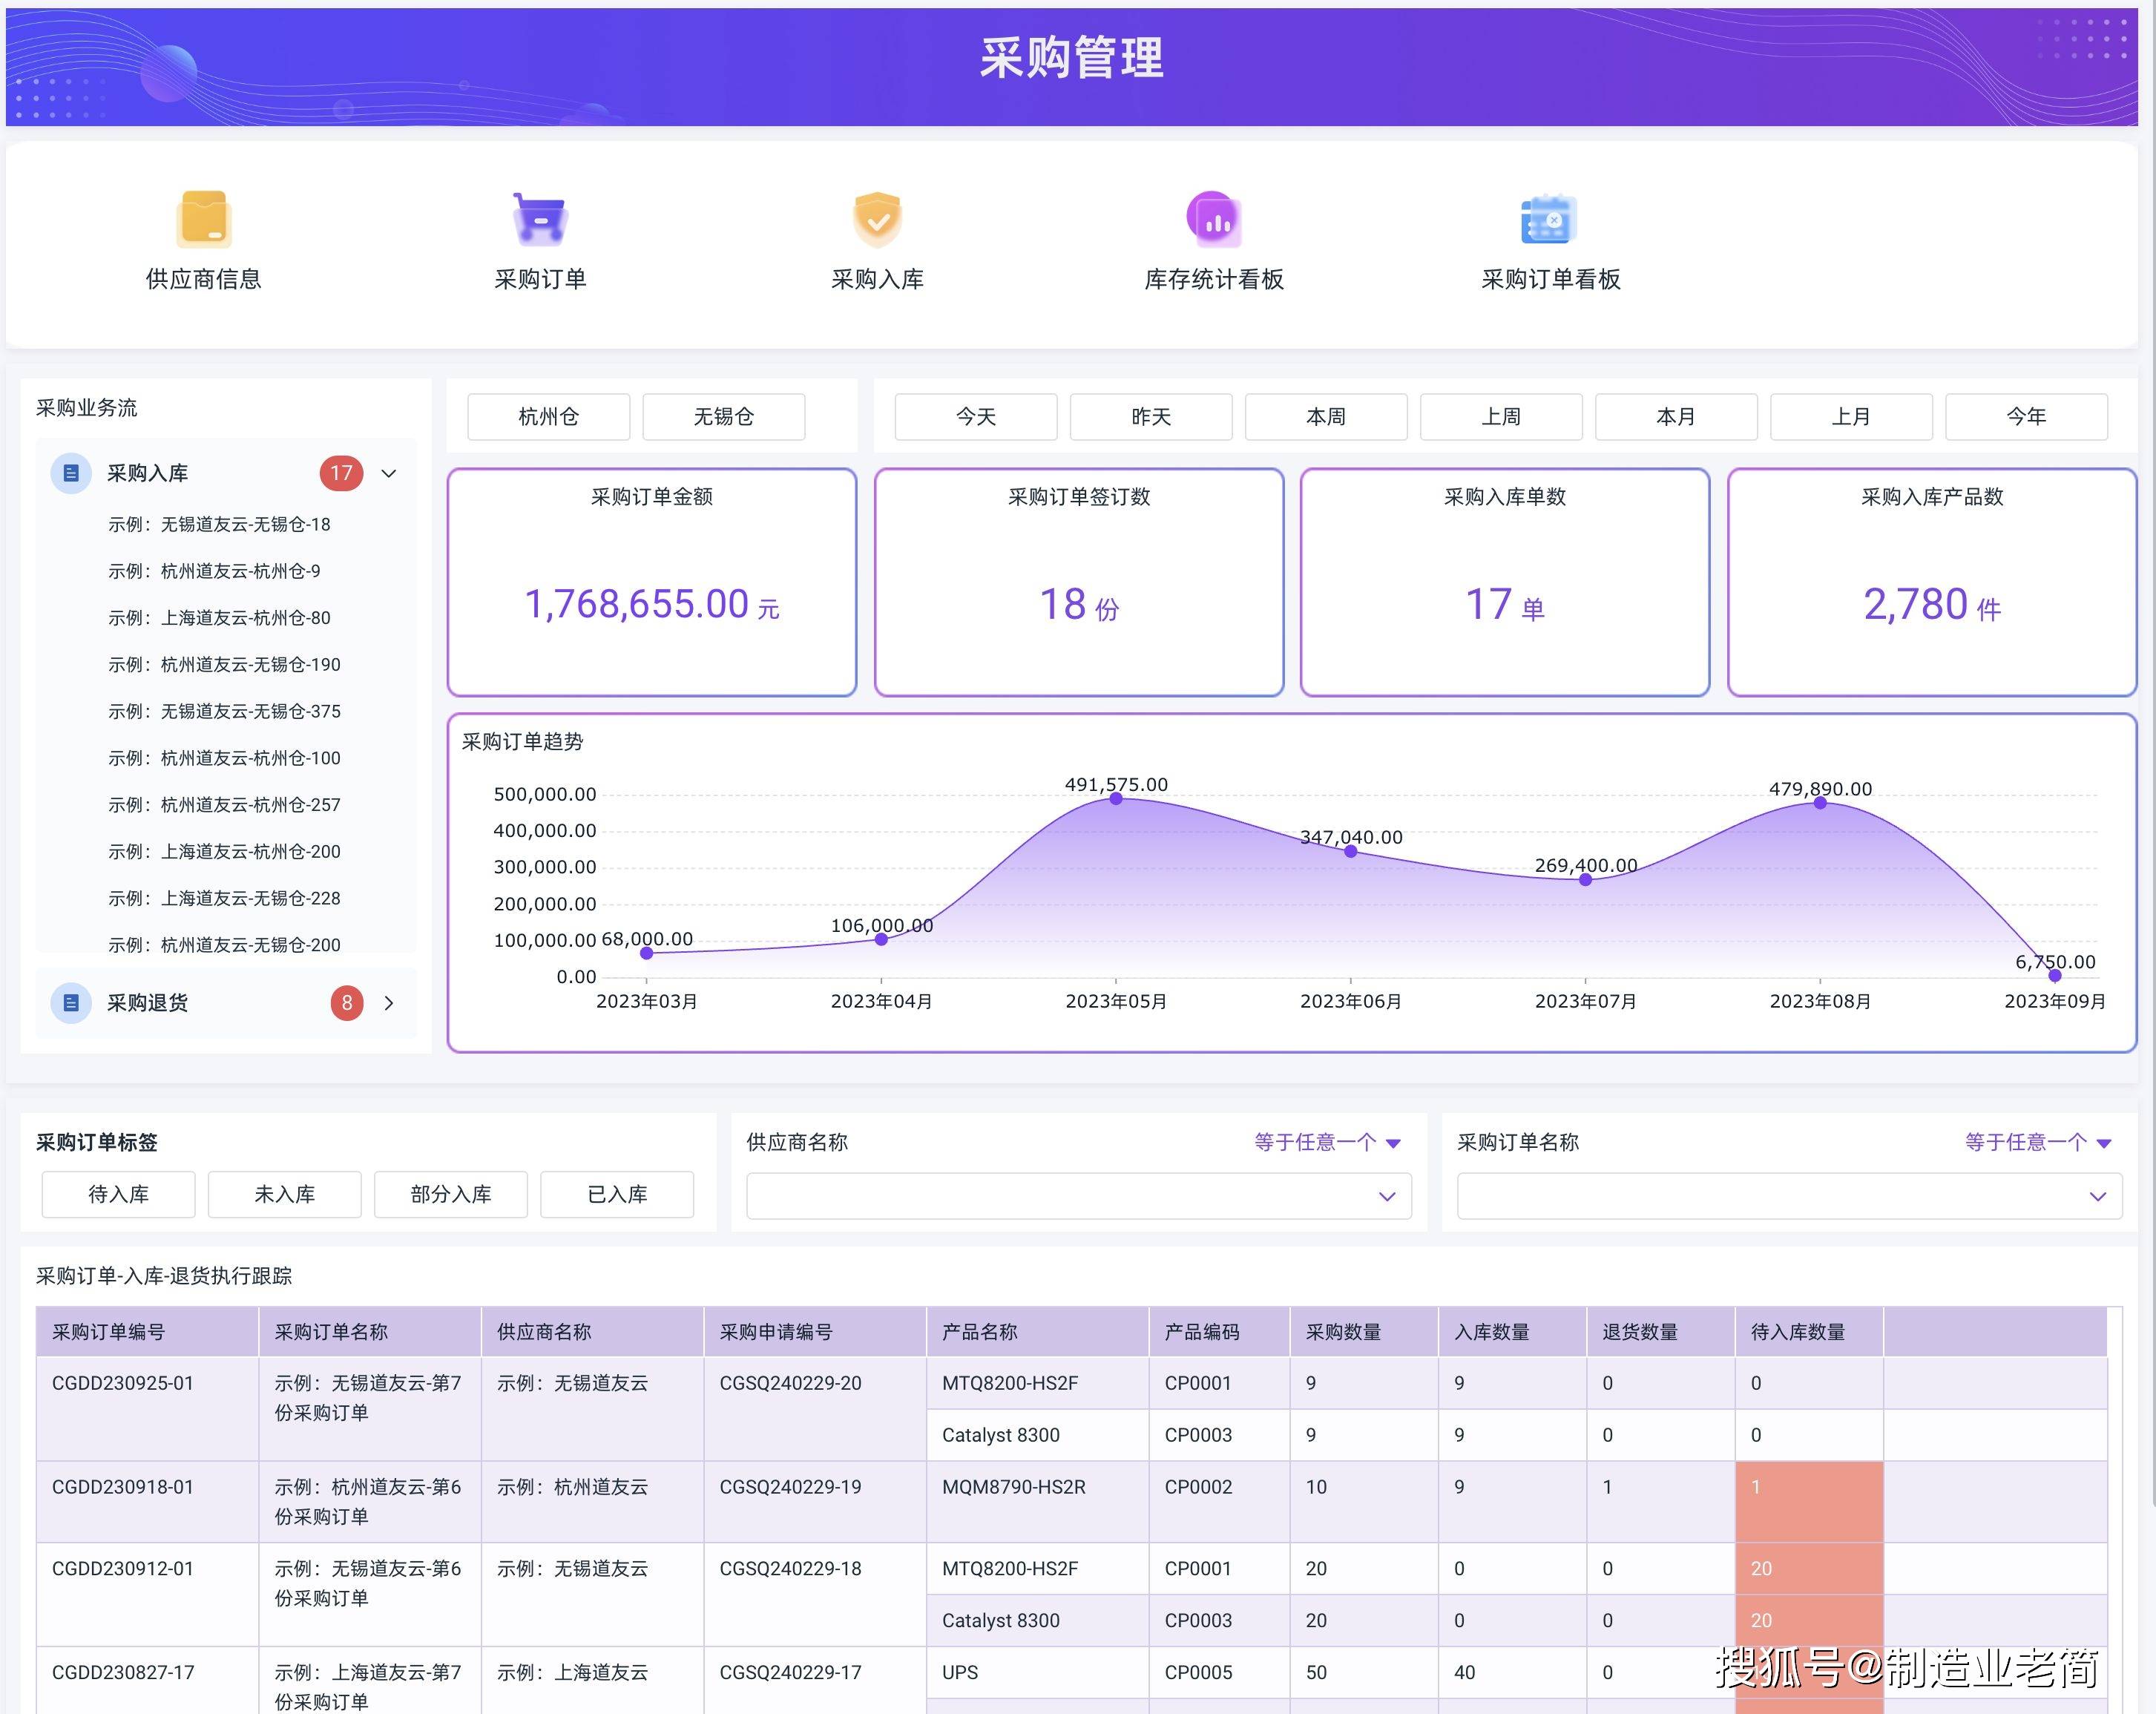Image resolution: width=2156 pixels, height=1714 pixels.
Task: Open 示例：上海道友云-杭州仓-200 entry
Action: click(224, 851)
